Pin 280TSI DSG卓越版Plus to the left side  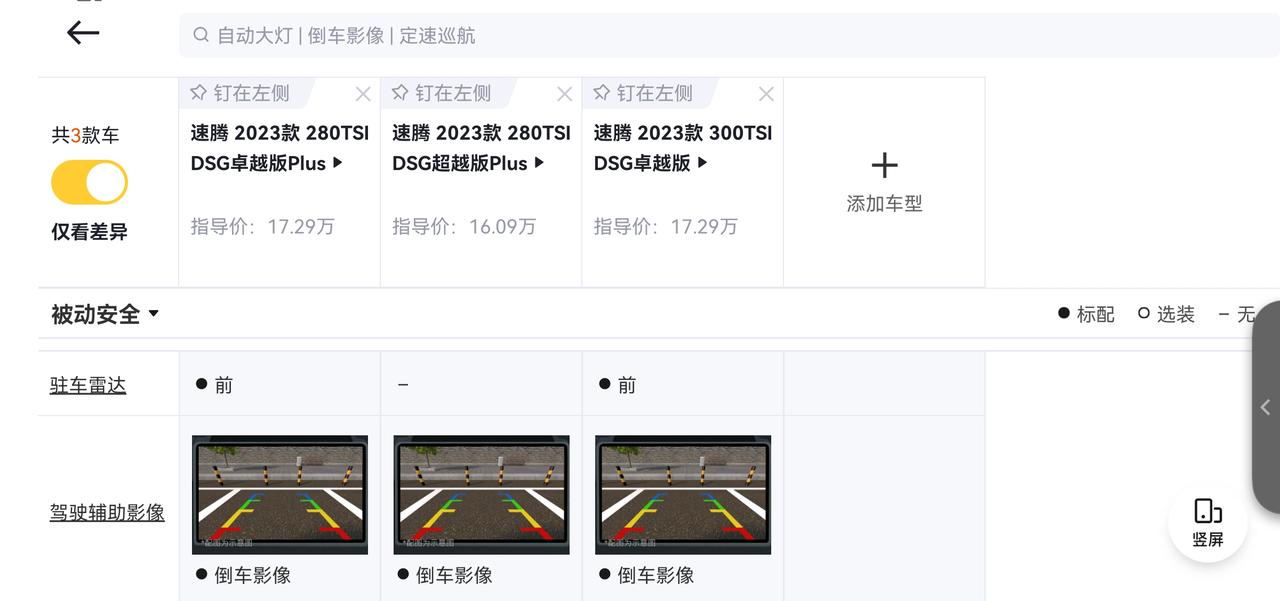pos(240,93)
